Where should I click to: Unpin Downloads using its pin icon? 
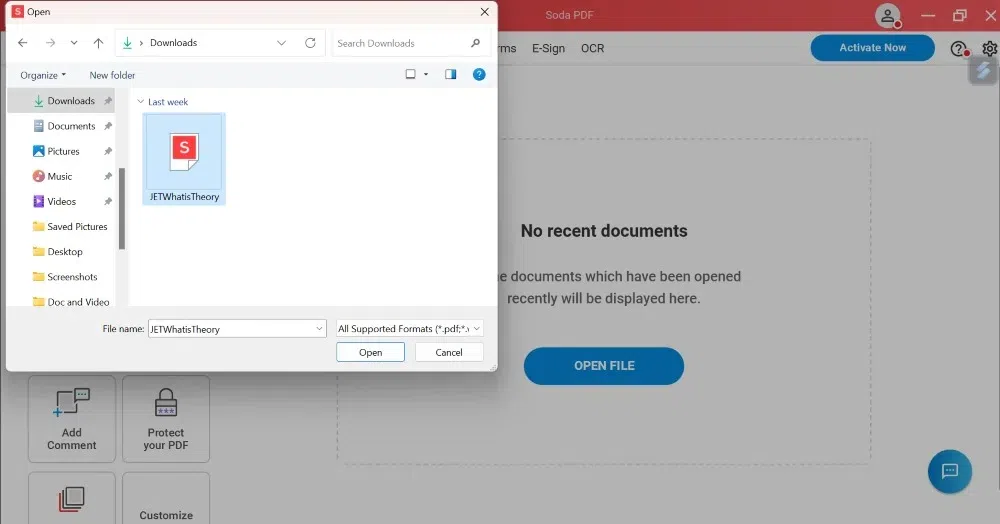108,101
